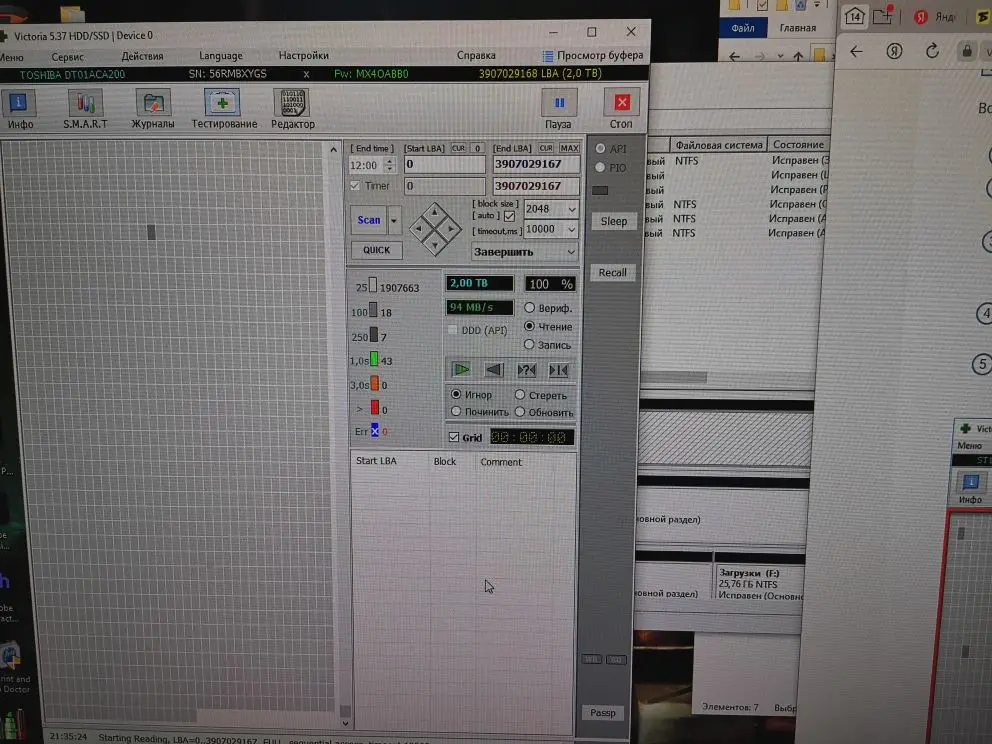
Task: Click the back arrow in File Explorer window
Action: click(x=735, y=56)
